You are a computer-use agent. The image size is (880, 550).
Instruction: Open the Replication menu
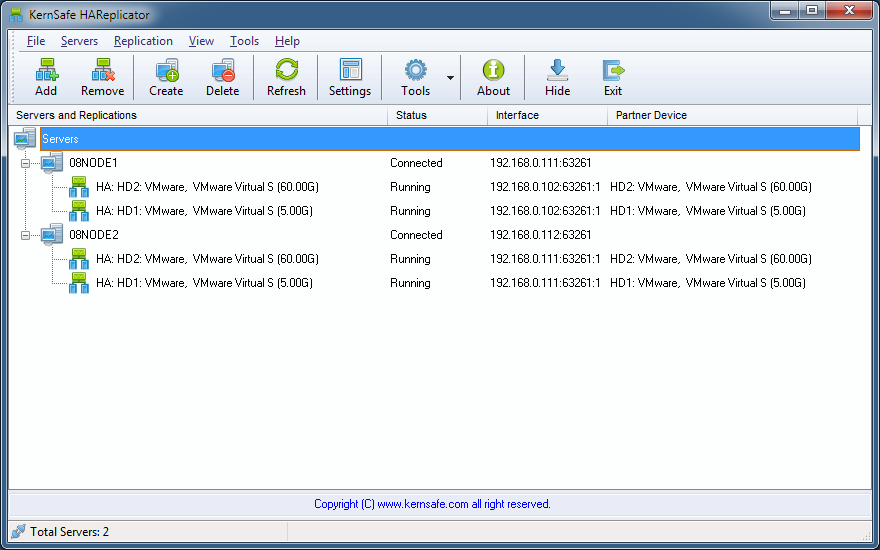[x=143, y=41]
